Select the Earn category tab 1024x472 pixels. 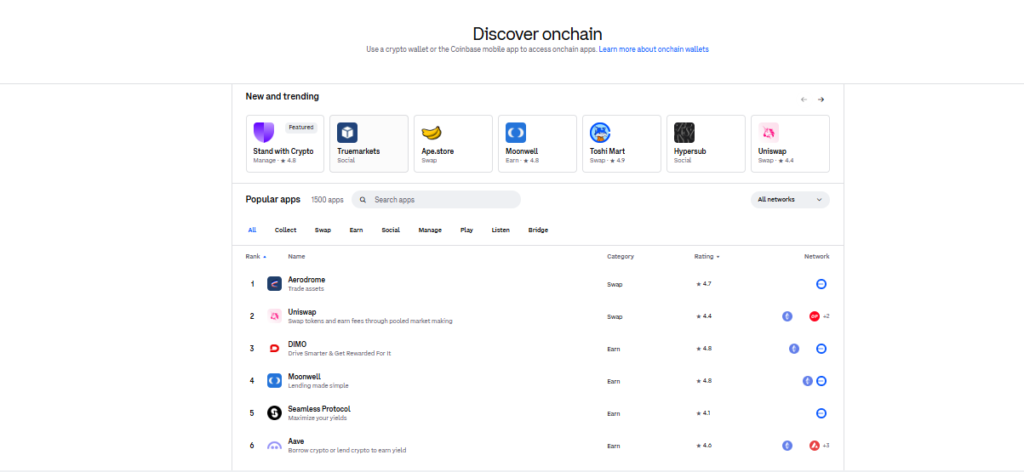pyautogui.click(x=357, y=230)
